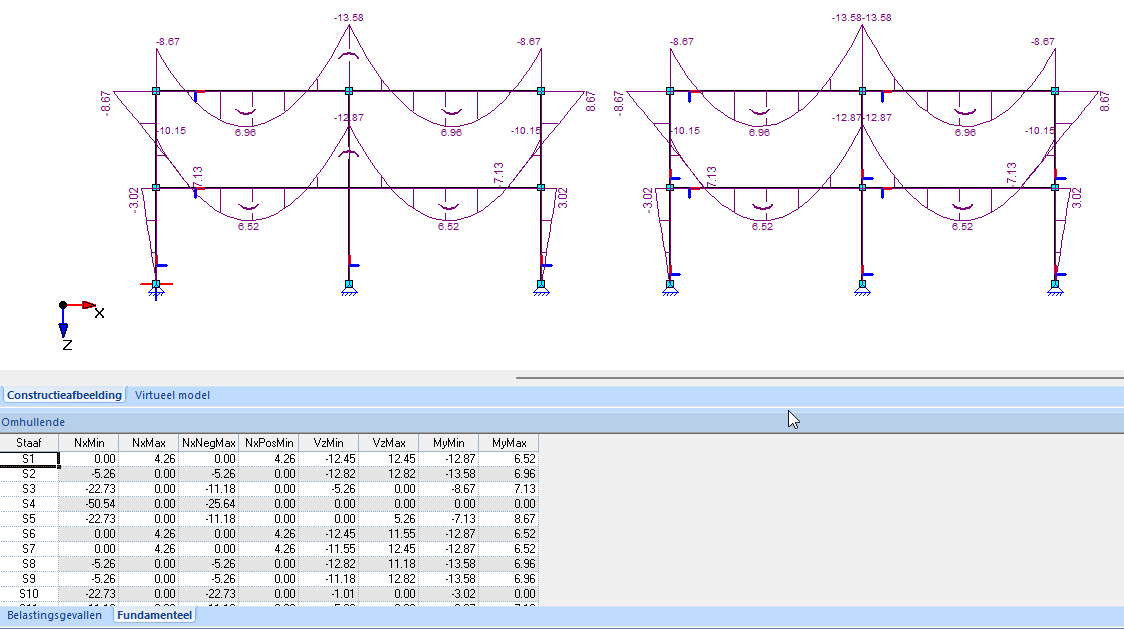Select row S7 in the Staaf column
The height and width of the screenshot is (629, 1124).
click(x=29, y=549)
